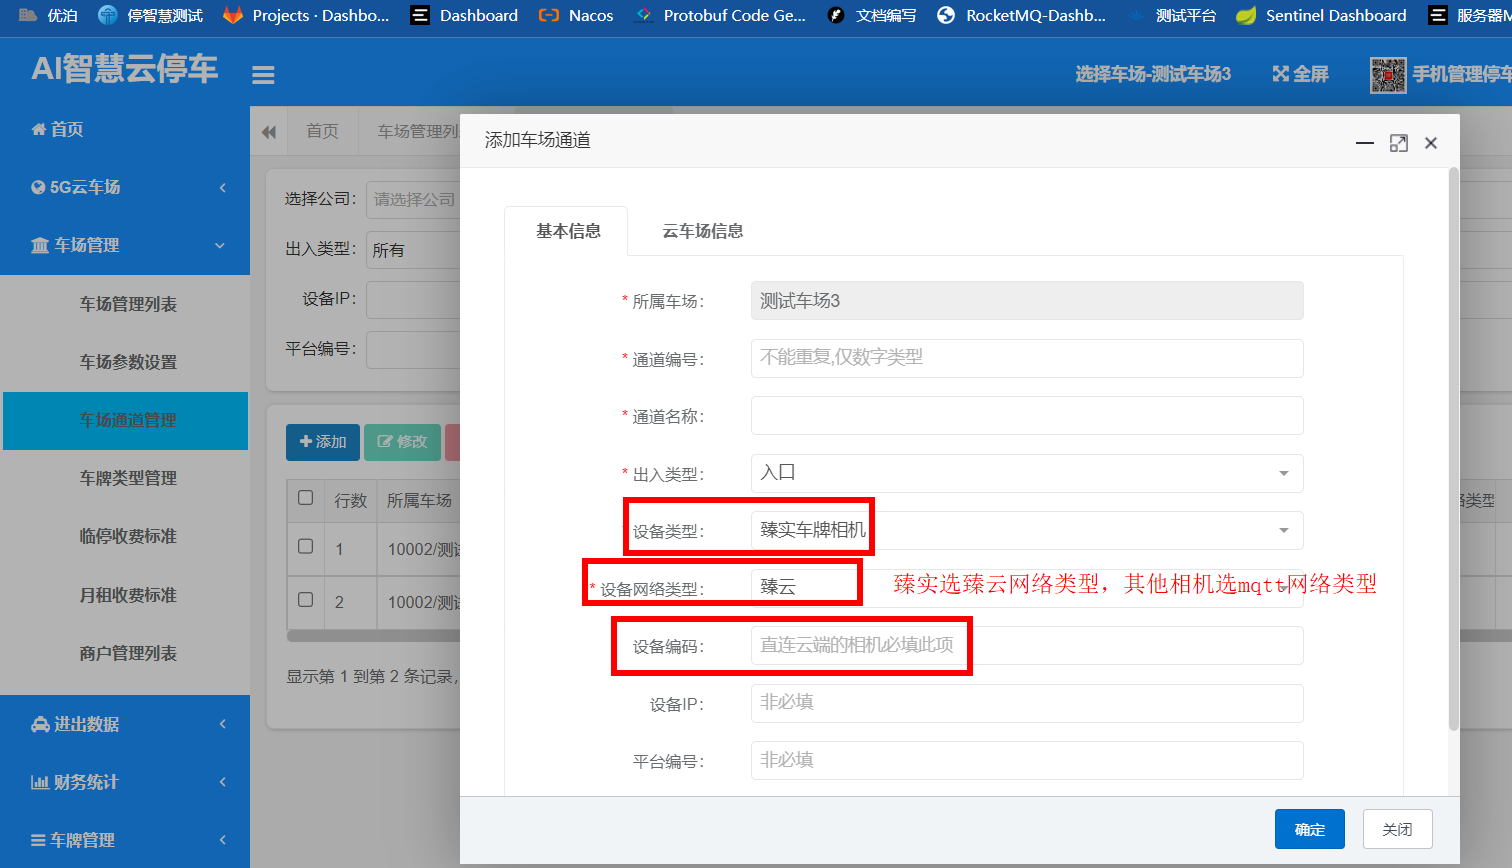
Task: Check the row 1 checkbox
Action: click(306, 546)
